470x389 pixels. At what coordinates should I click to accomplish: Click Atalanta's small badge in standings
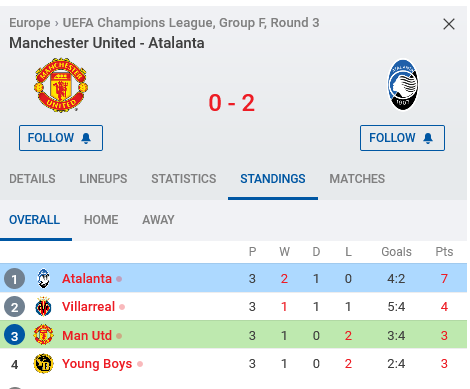pyautogui.click(x=43, y=278)
